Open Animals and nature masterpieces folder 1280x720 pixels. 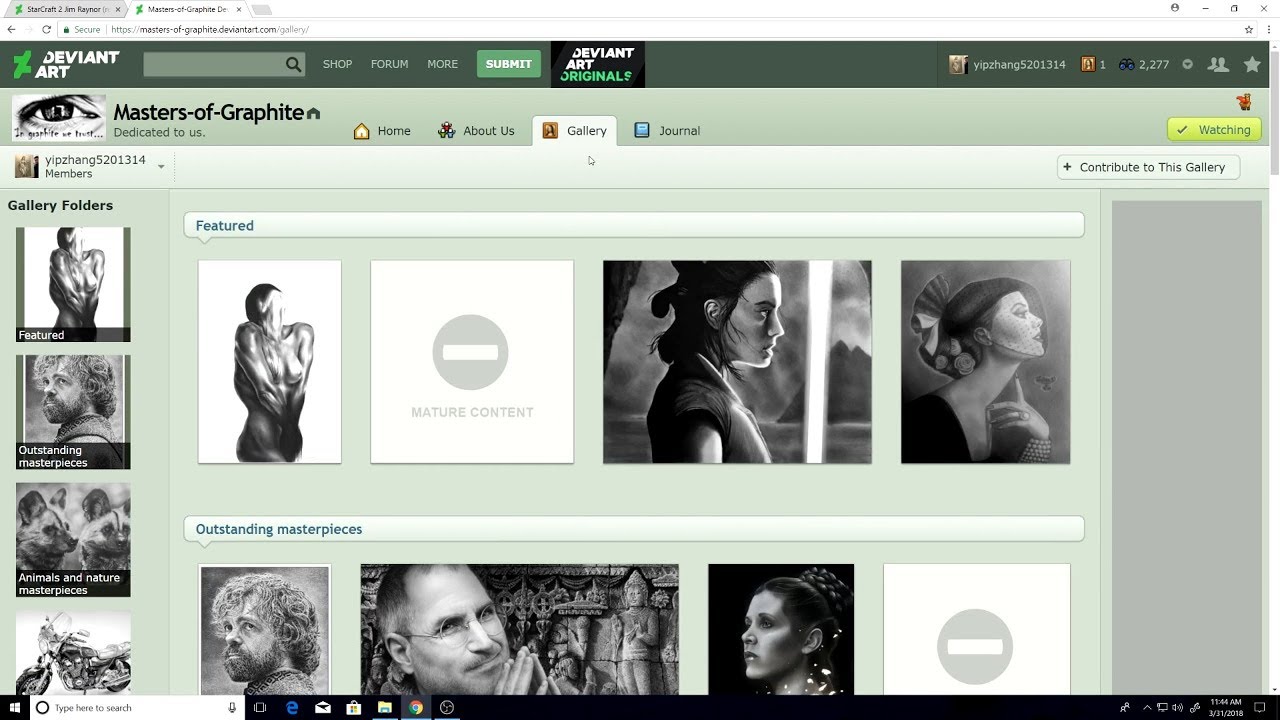click(73, 540)
